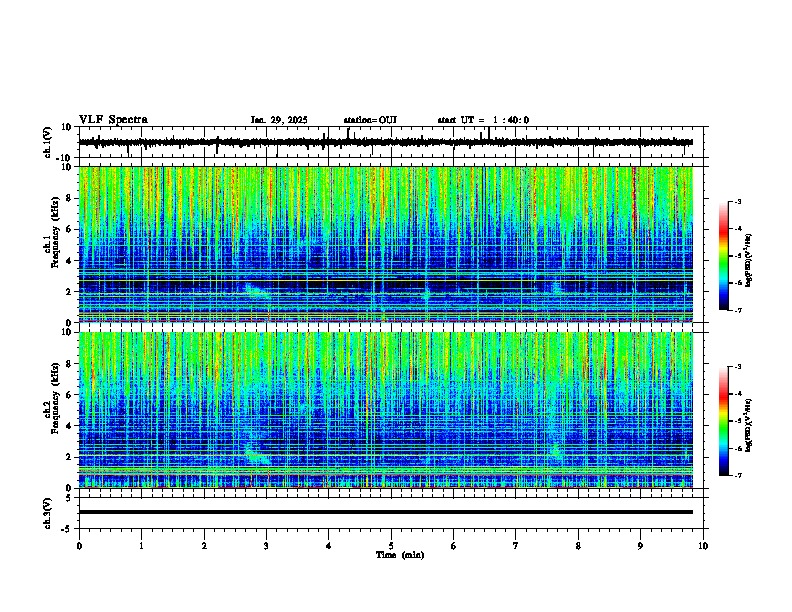Image resolution: width=792 pixels, height=612 pixels.
Task: Click the '-3' value atop ch.1 color bar
Action: [x=737, y=201]
